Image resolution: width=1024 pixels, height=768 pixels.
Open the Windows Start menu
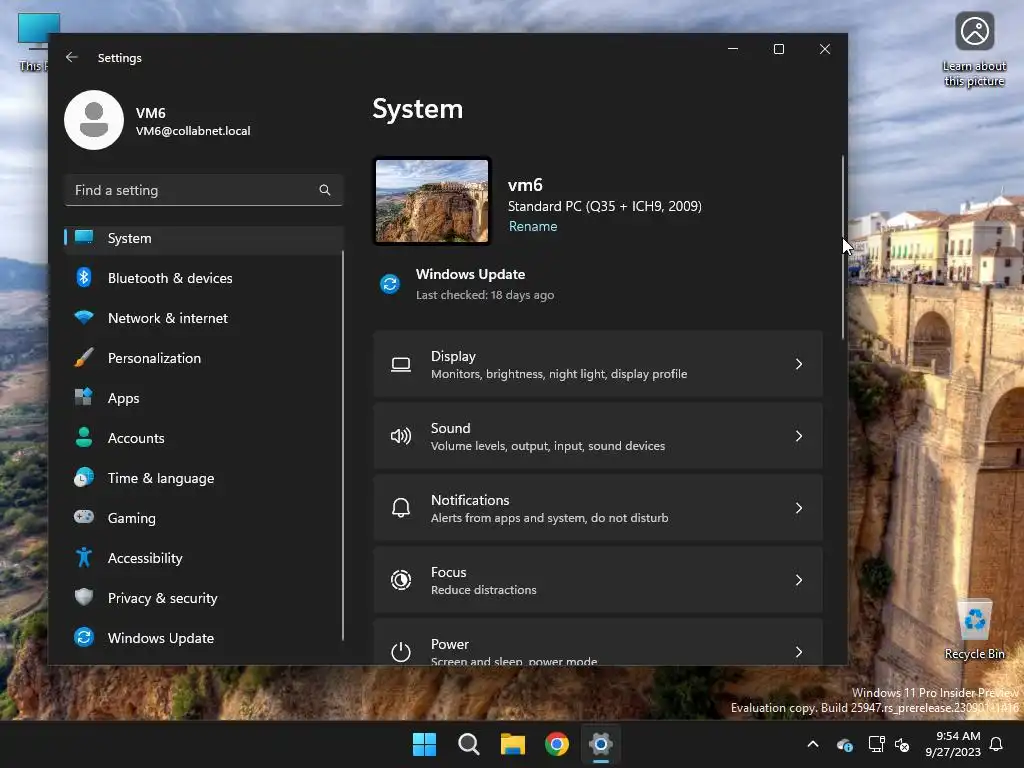(424, 744)
